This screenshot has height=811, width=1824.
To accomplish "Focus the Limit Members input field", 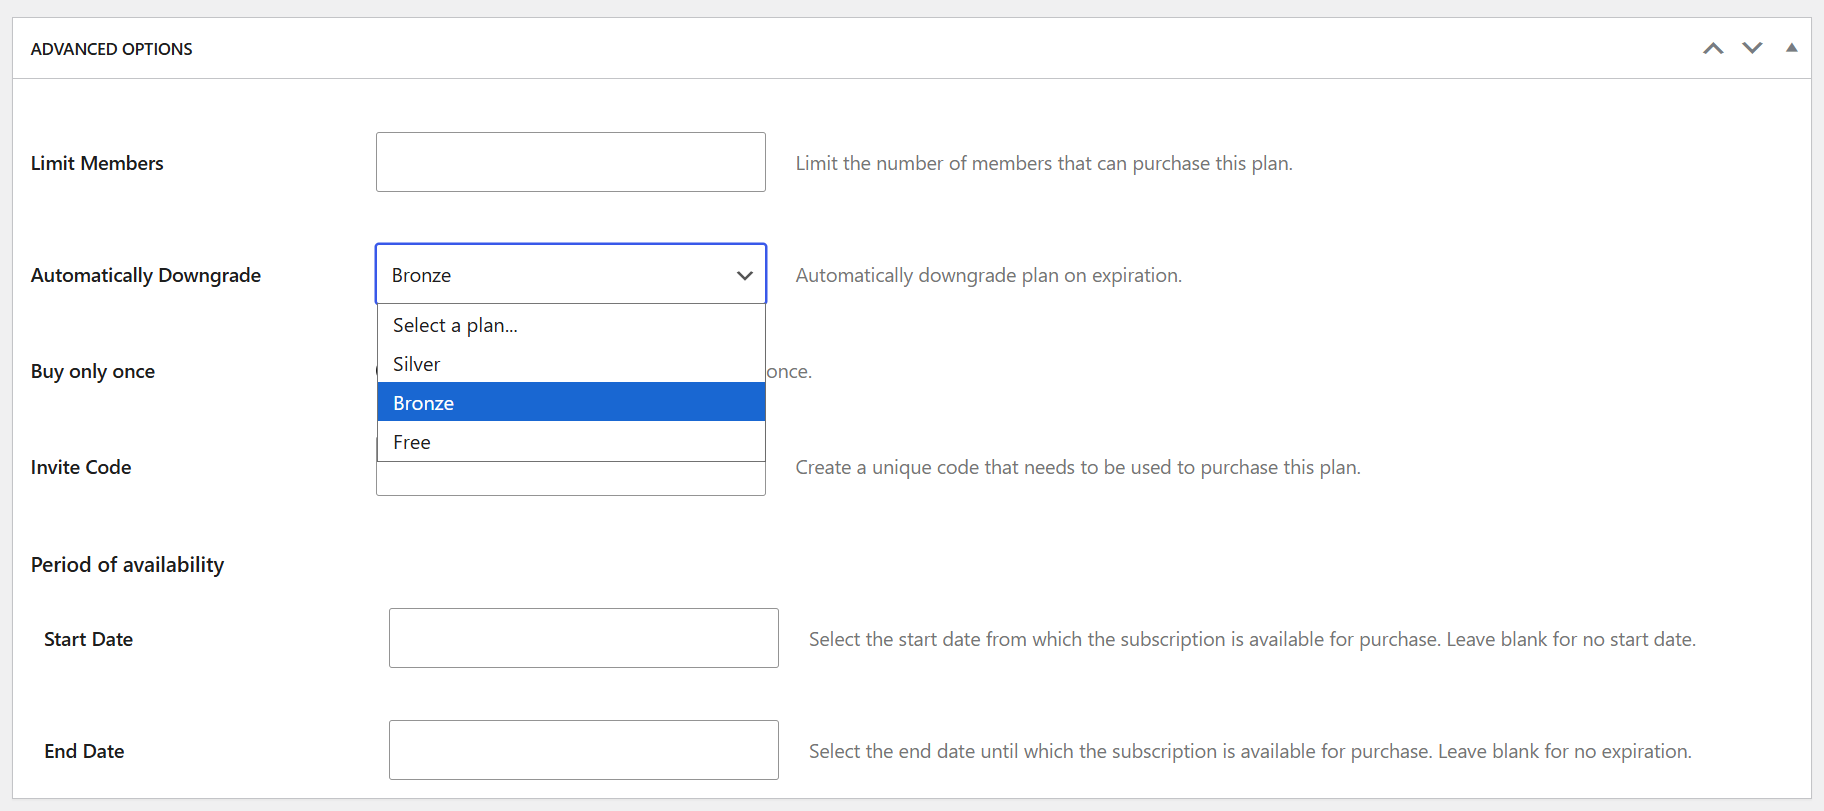I will click(x=570, y=162).
